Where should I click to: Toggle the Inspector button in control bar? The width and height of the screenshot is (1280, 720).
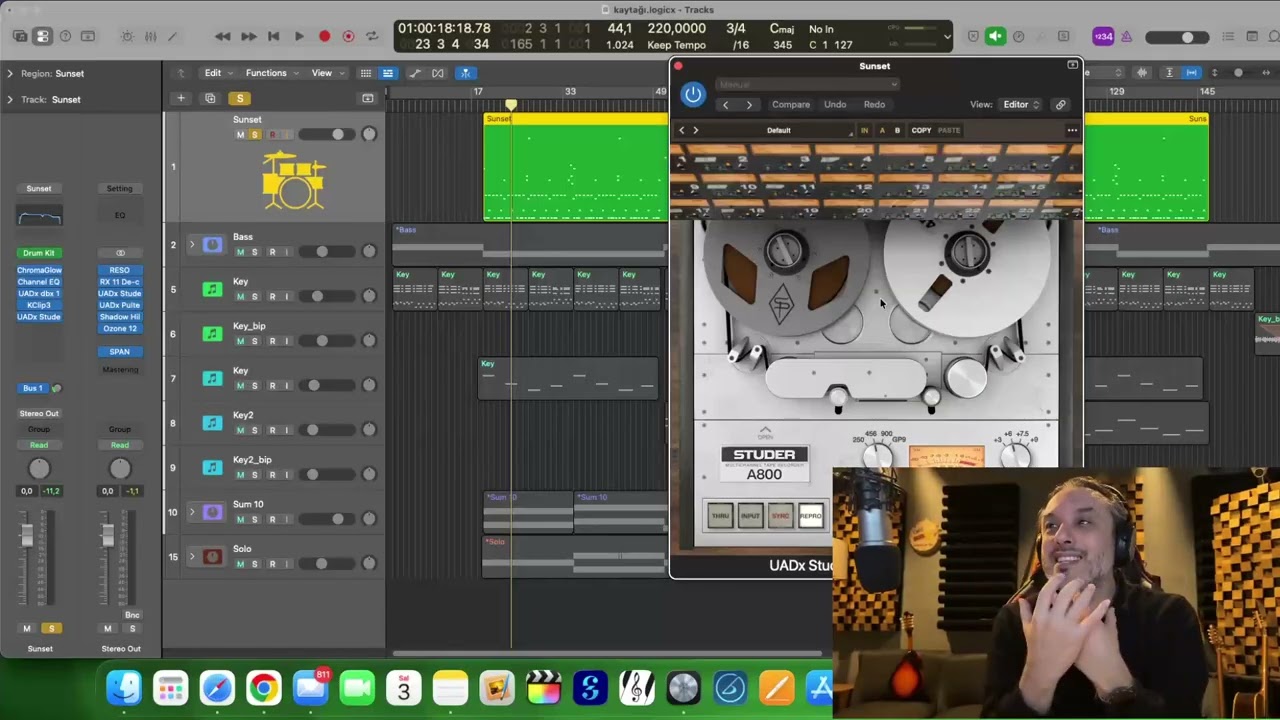42,36
